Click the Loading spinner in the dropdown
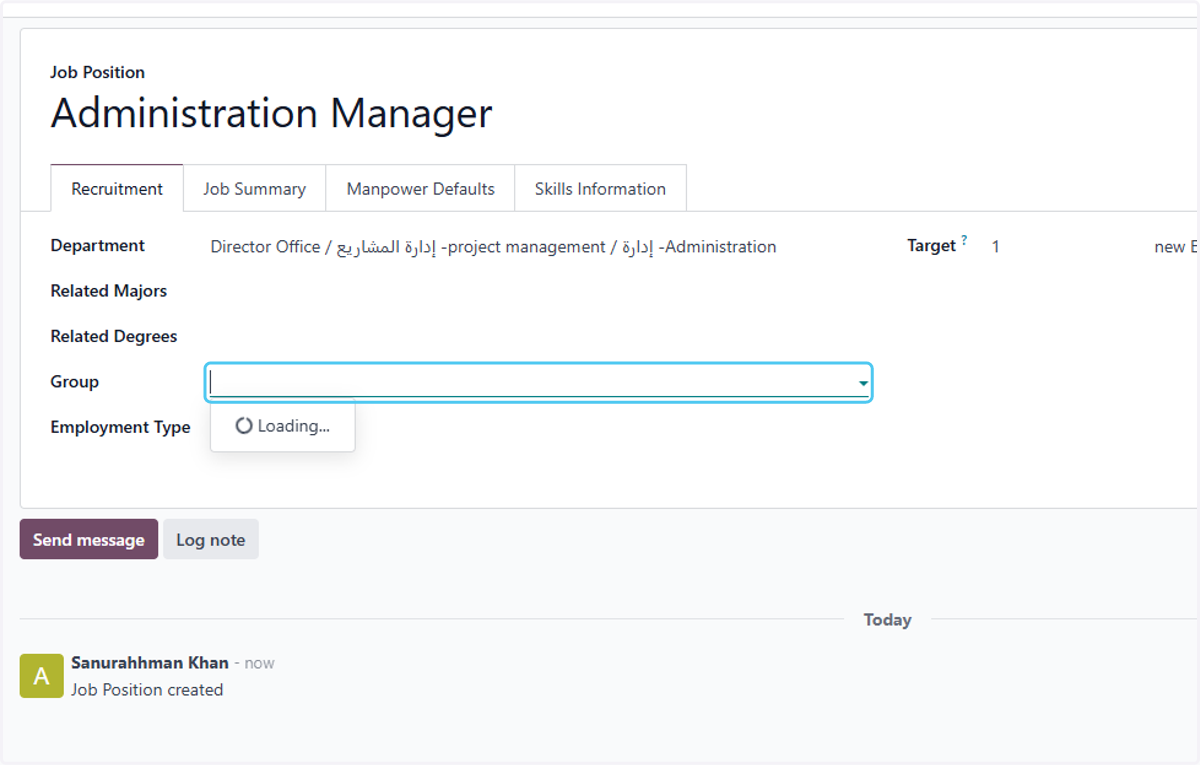Image resolution: width=1200 pixels, height=765 pixels. coord(244,426)
